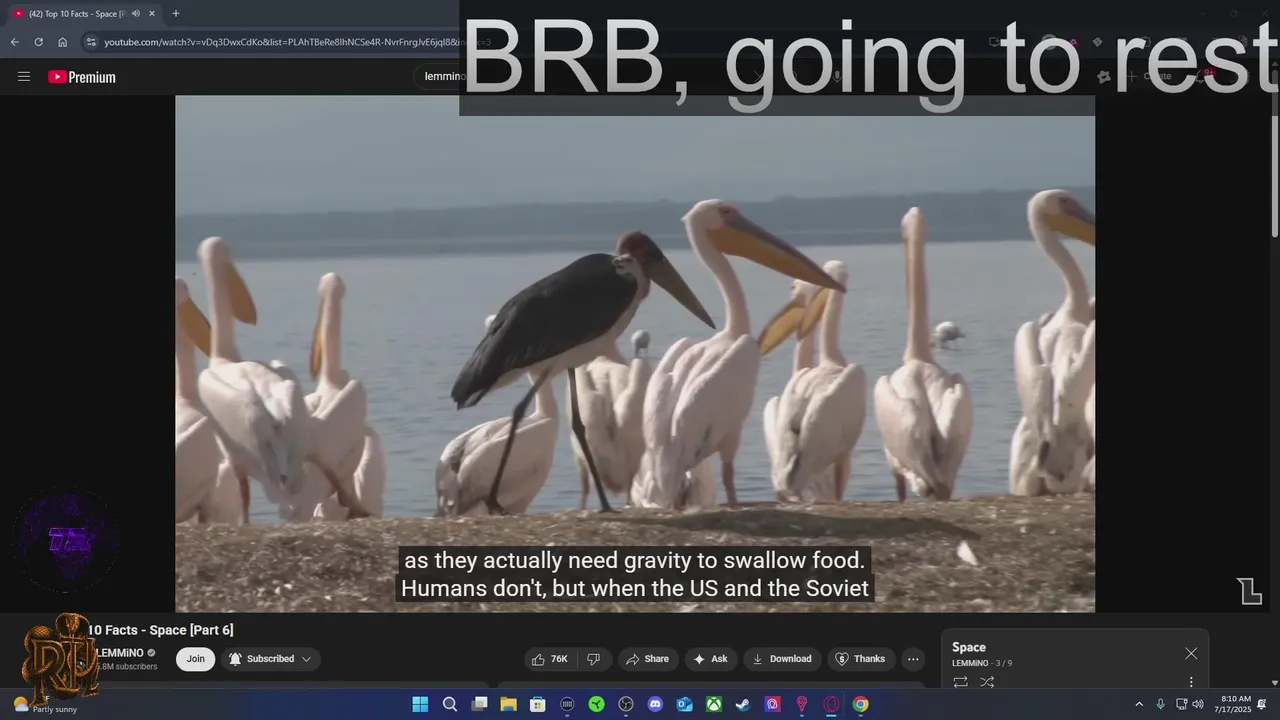Expand the Subscribed notification dropdown

[x=270, y=659]
